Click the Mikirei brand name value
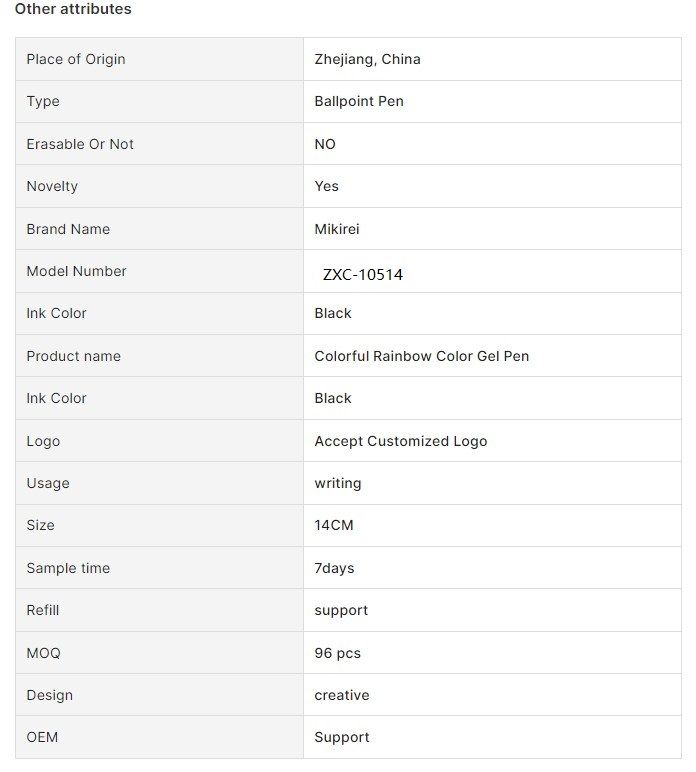The width and height of the screenshot is (696, 772). tap(337, 229)
